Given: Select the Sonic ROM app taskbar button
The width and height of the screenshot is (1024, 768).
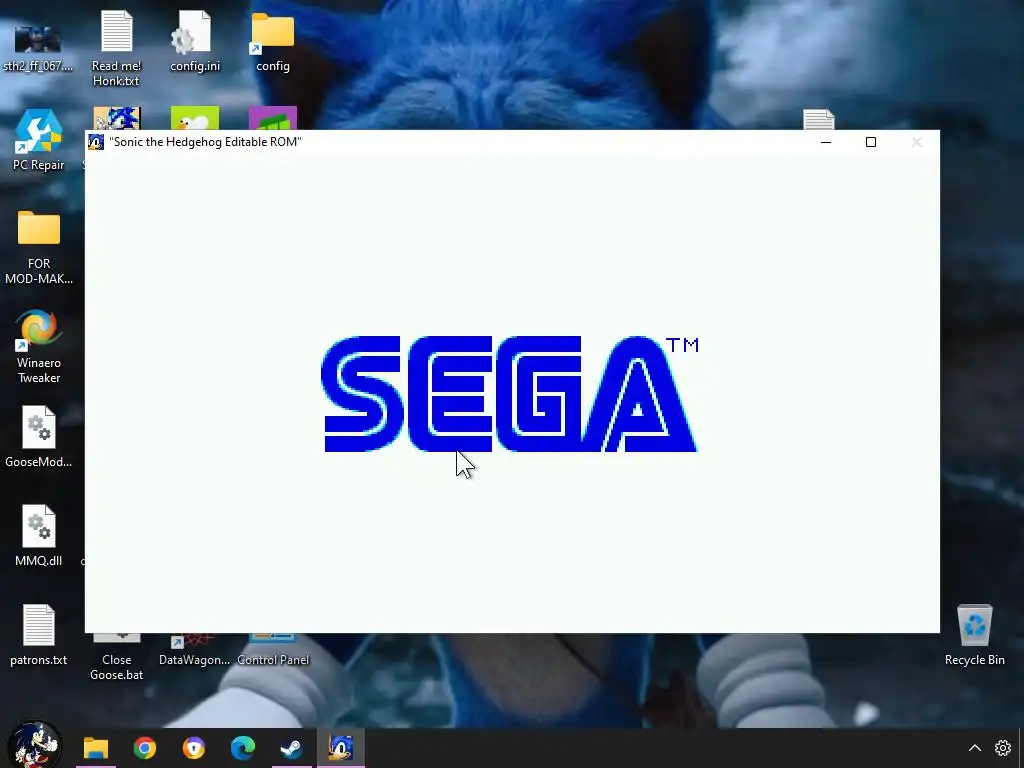Looking at the screenshot, I should click(341, 748).
